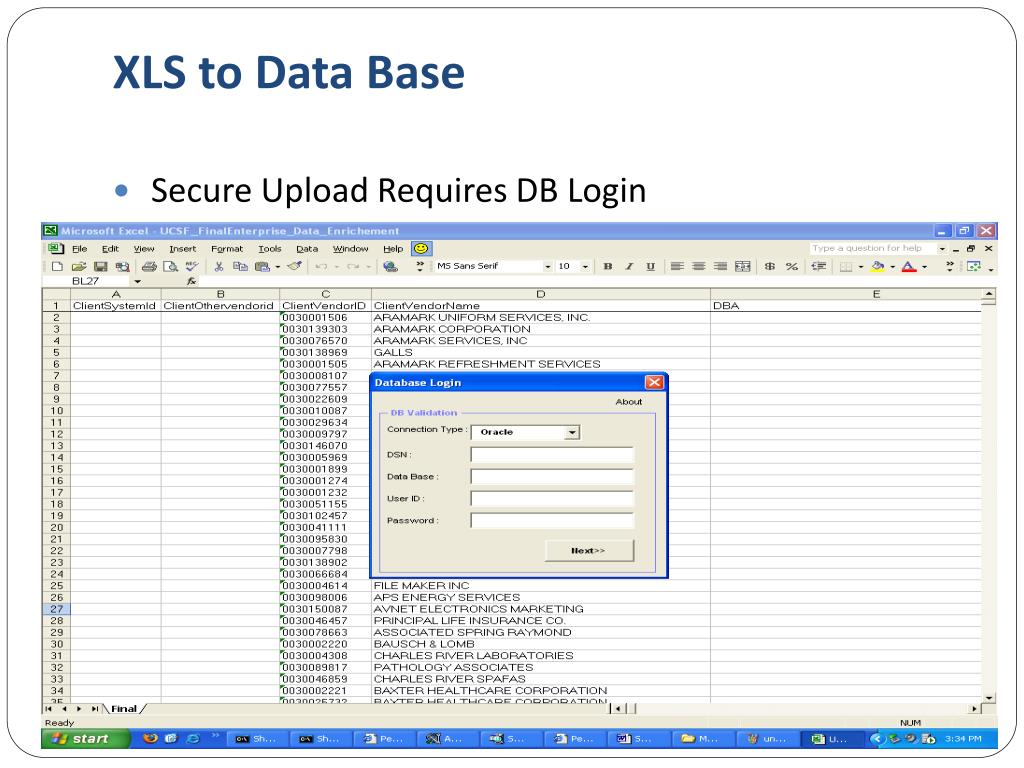Expand more standard toolbar options
Image resolution: width=1024 pixels, height=768 pixels.
tap(420, 266)
